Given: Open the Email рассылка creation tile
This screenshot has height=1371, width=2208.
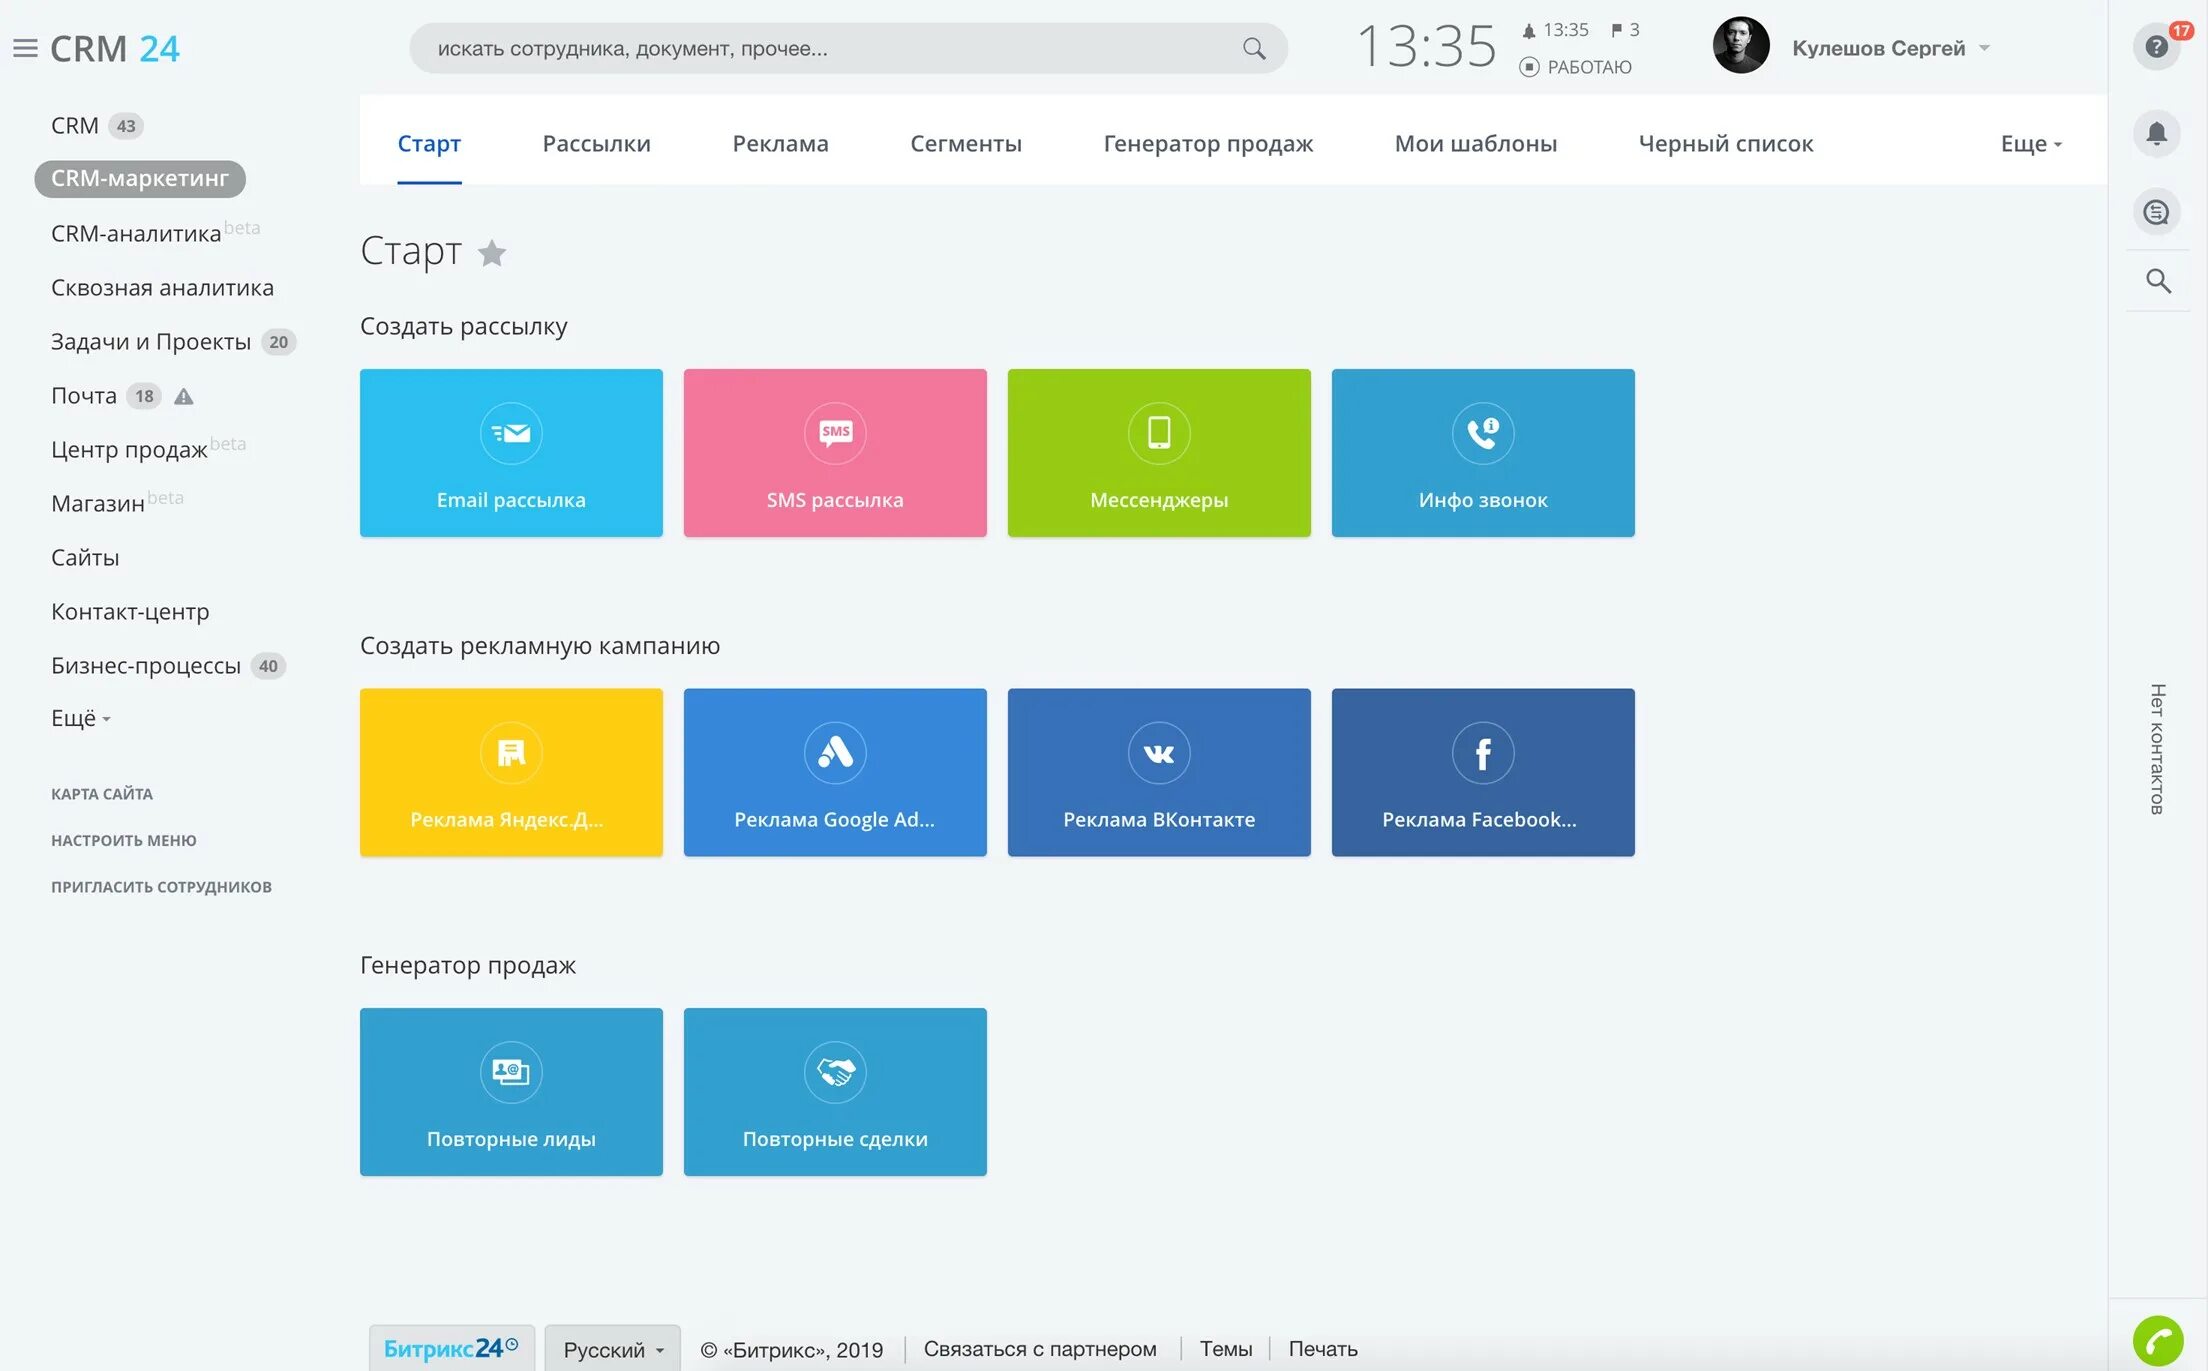Looking at the screenshot, I should coord(511,453).
